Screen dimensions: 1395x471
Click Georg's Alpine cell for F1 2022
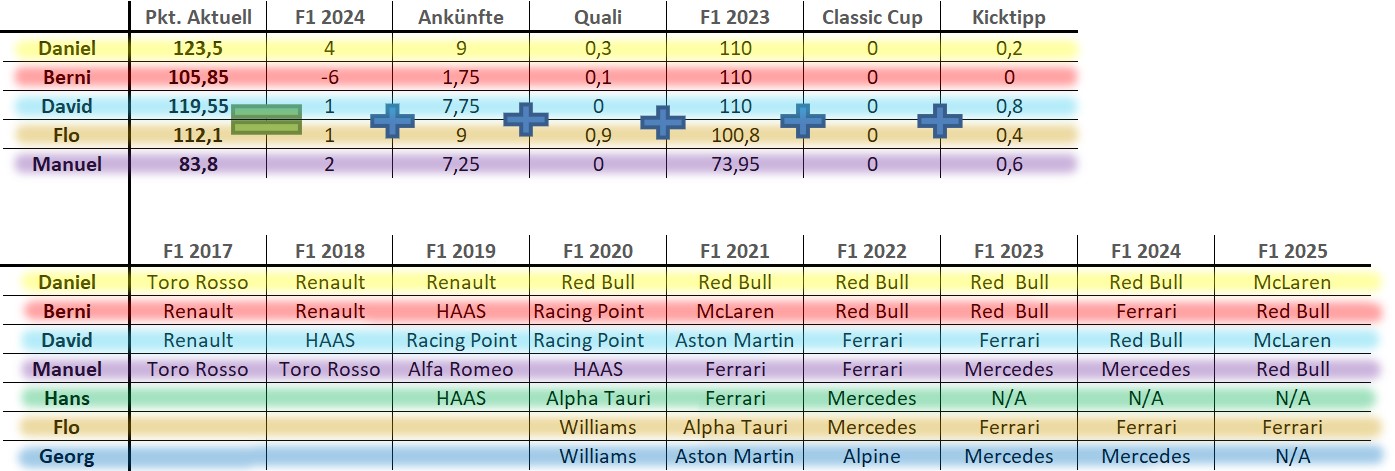tap(872, 456)
